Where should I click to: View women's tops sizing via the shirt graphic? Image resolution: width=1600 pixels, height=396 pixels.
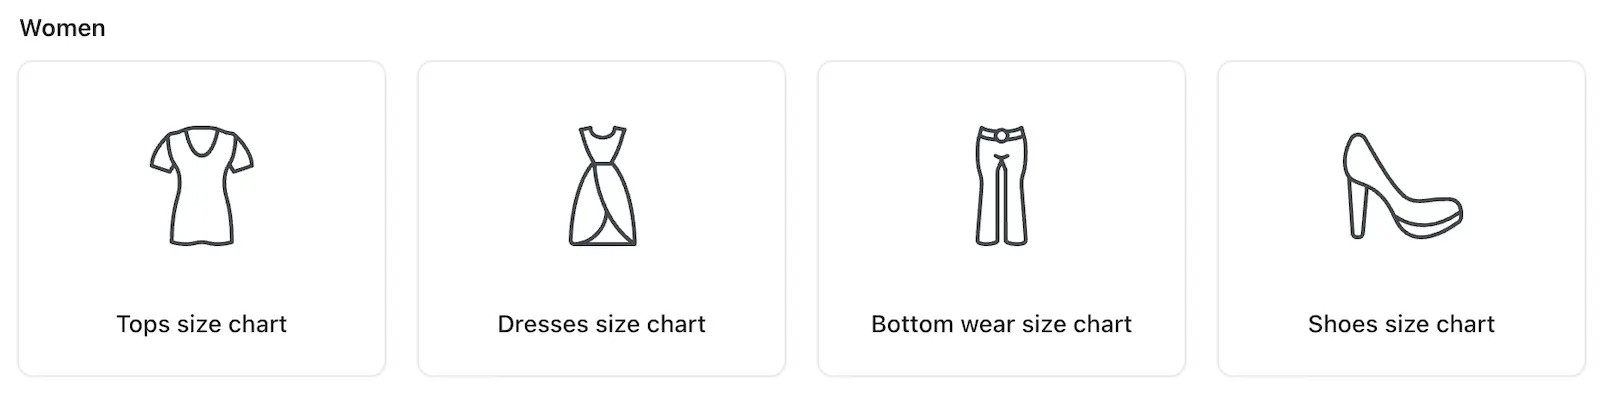click(x=201, y=186)
